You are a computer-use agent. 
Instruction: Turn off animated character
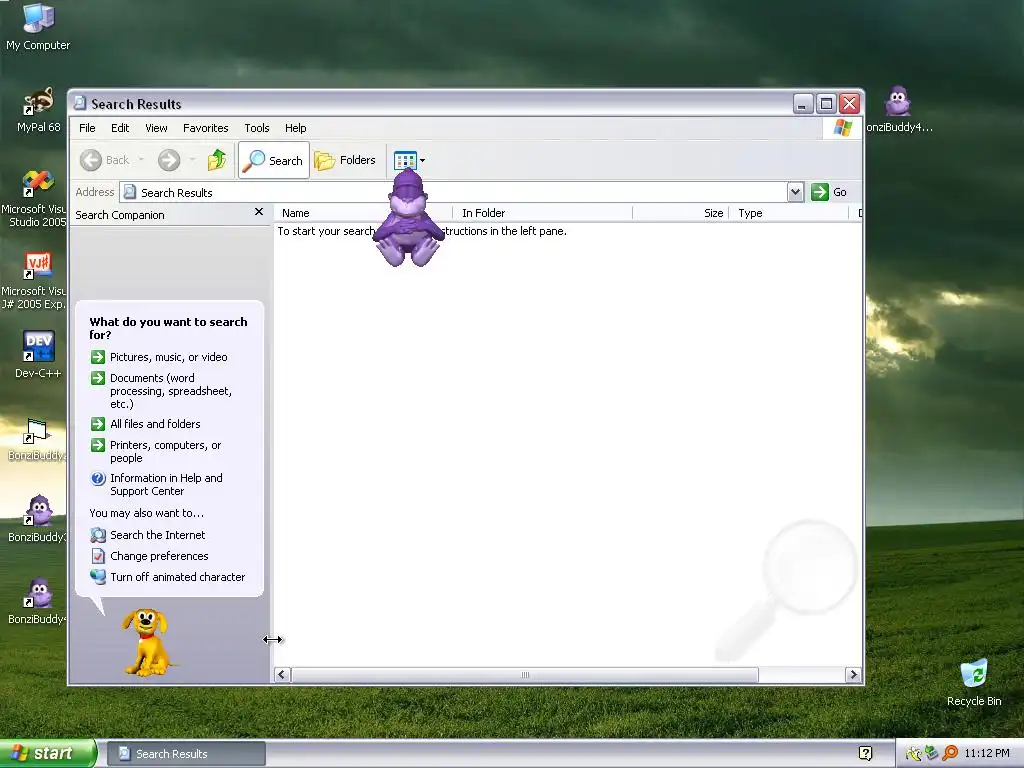(x=168, y=577)
